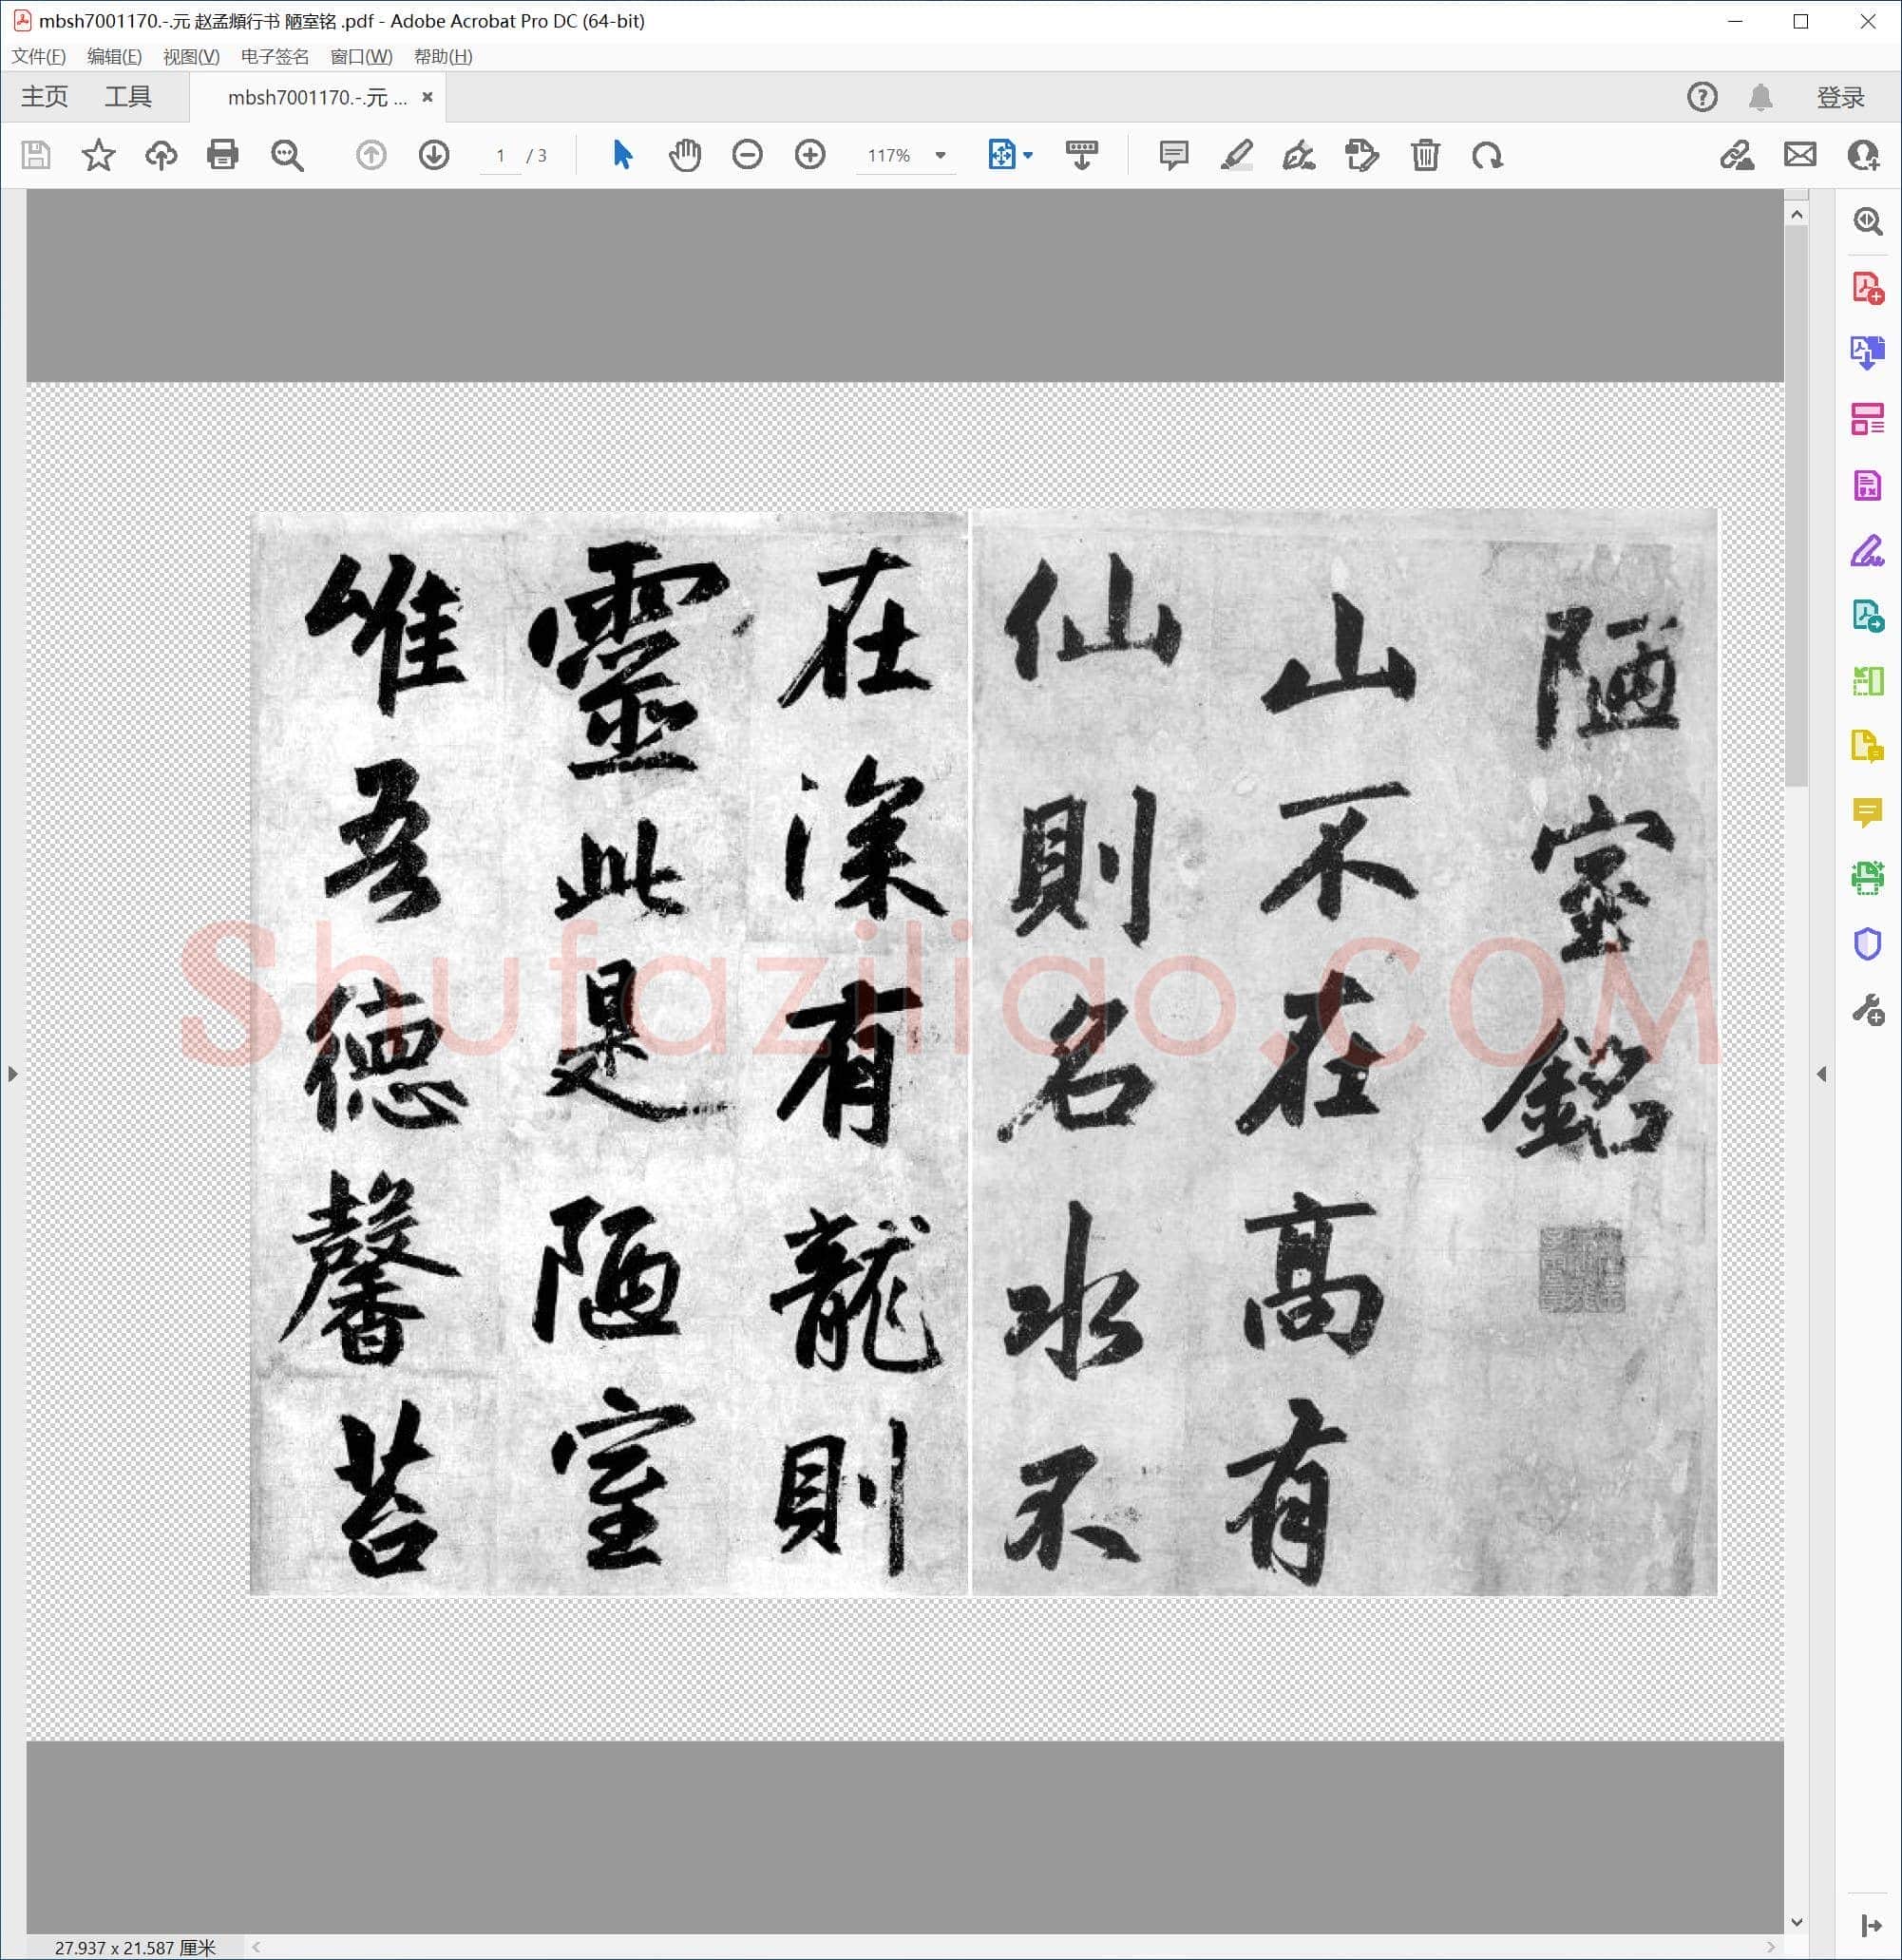Click the 登录 sign-in button
The image size is (1902, 1960).
tap(1840, 97)
